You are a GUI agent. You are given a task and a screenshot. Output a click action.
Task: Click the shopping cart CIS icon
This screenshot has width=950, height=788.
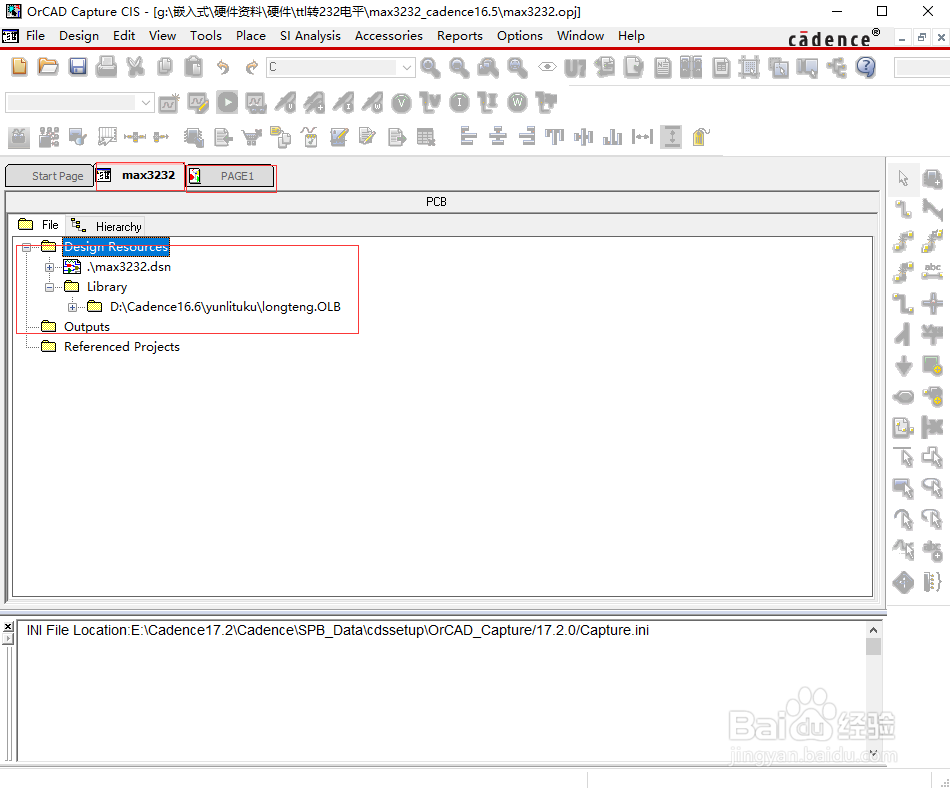251,137
